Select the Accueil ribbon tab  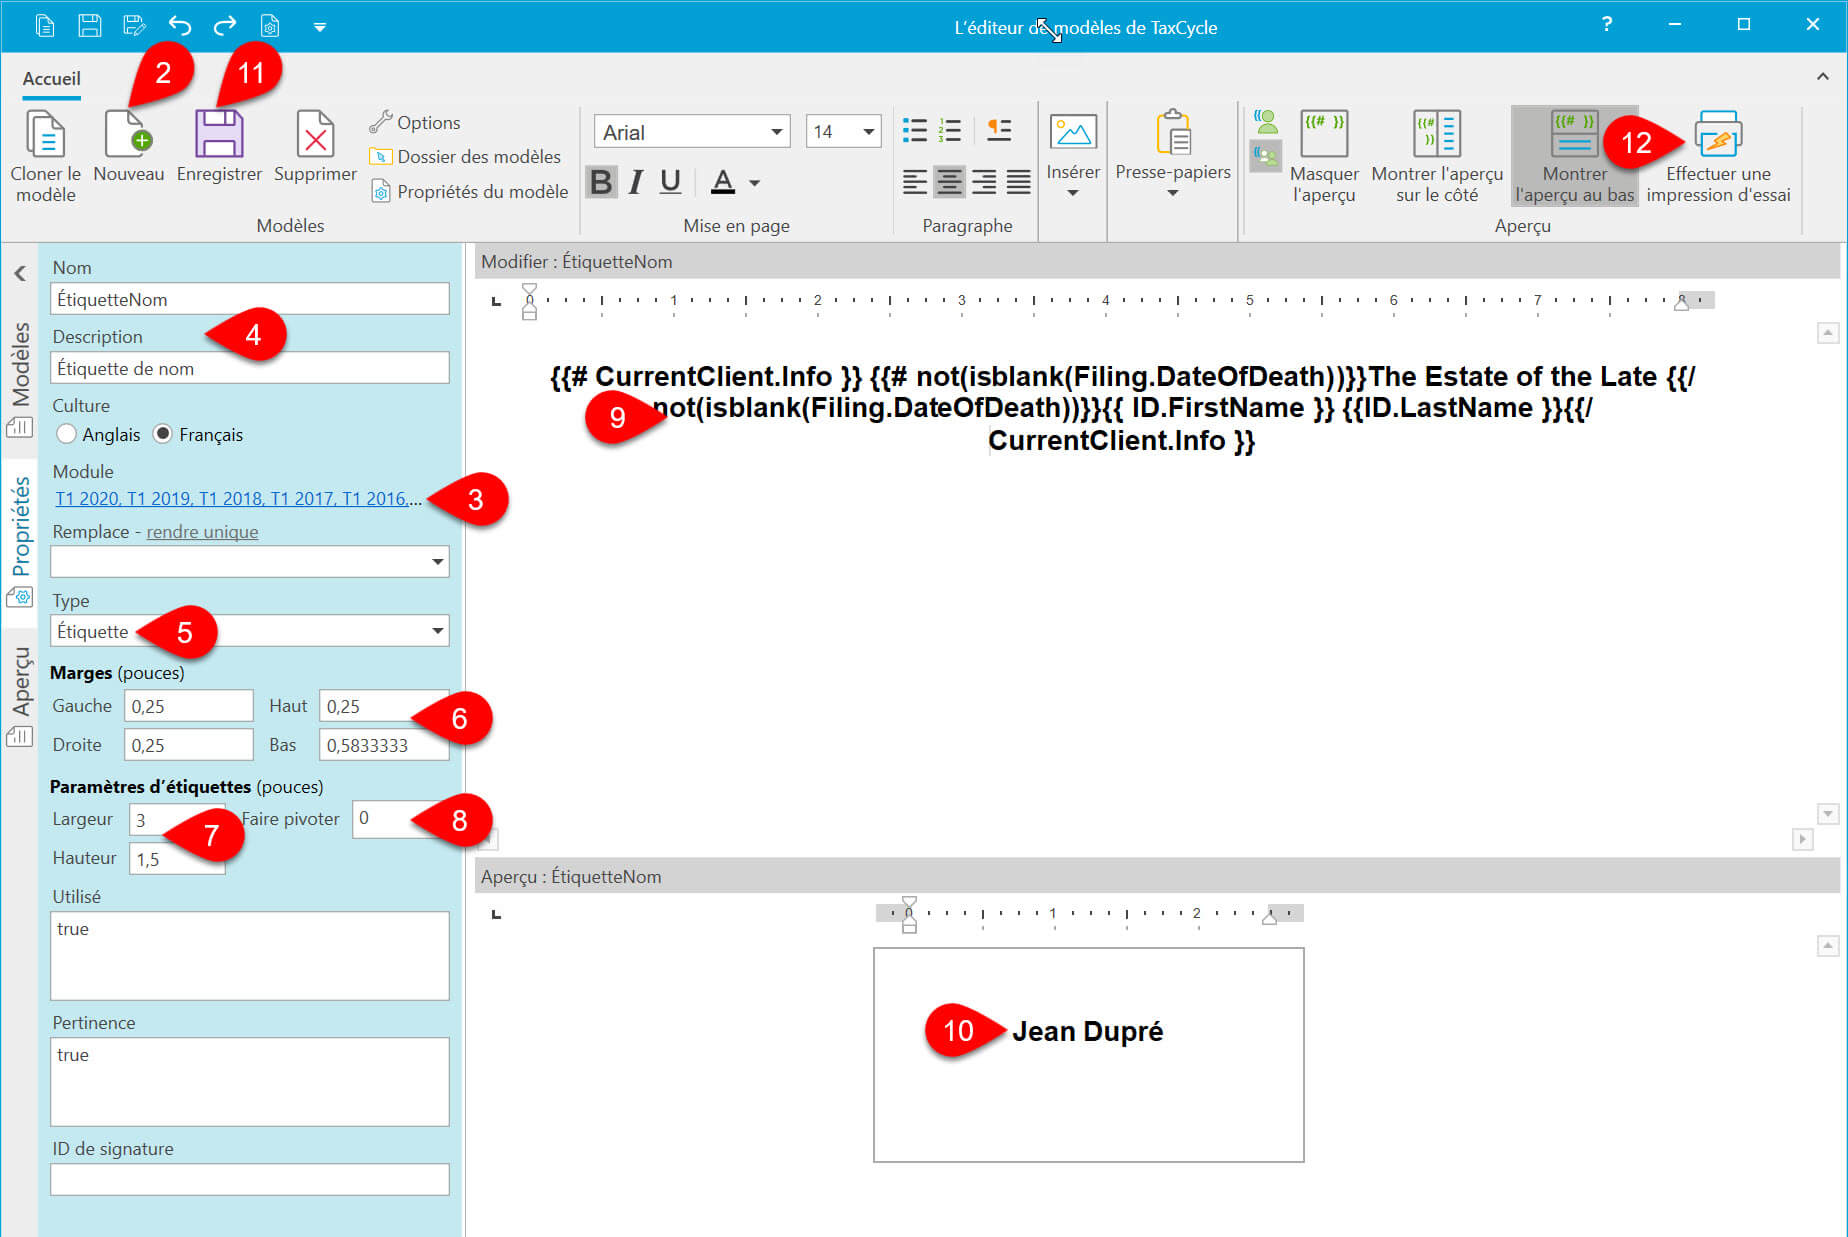coord(52,78)
